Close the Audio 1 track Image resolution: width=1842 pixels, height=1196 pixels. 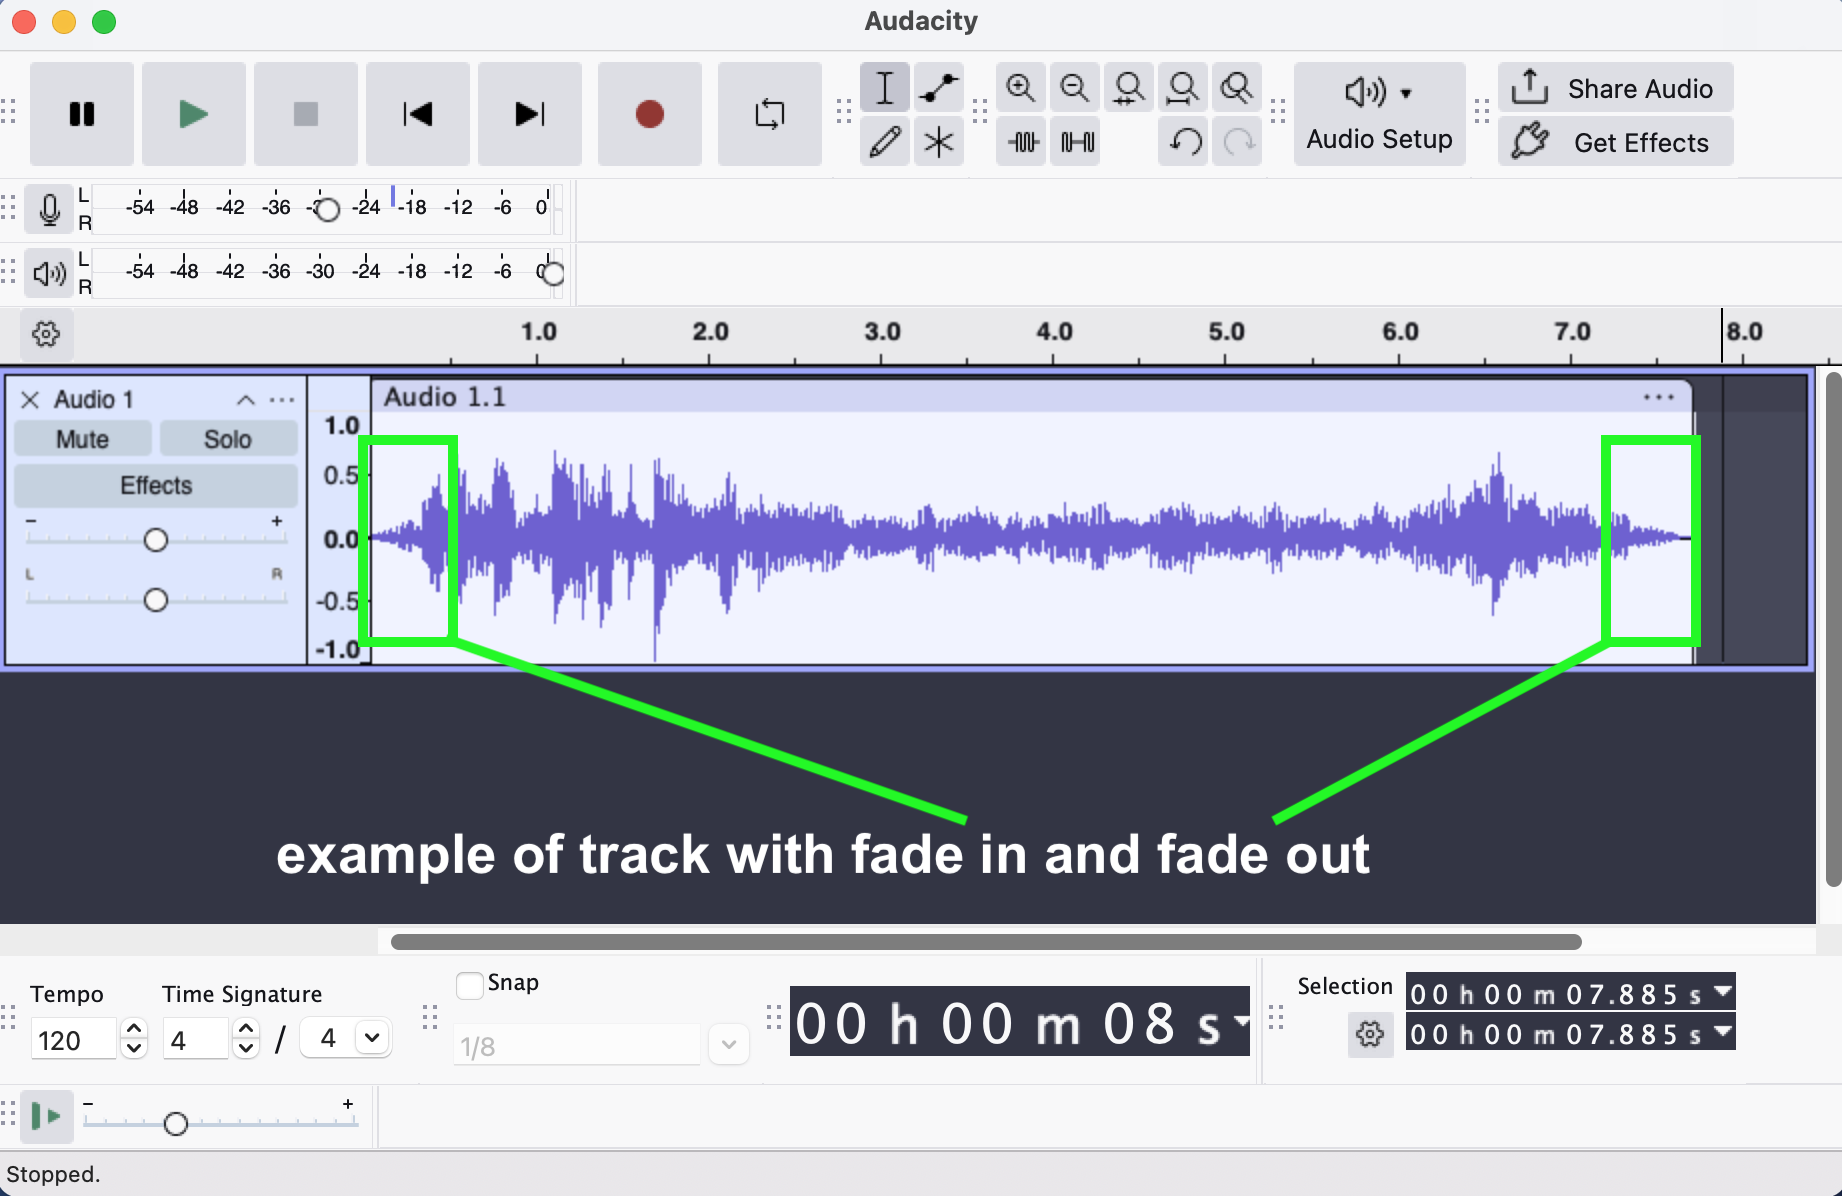pos(30,400)
